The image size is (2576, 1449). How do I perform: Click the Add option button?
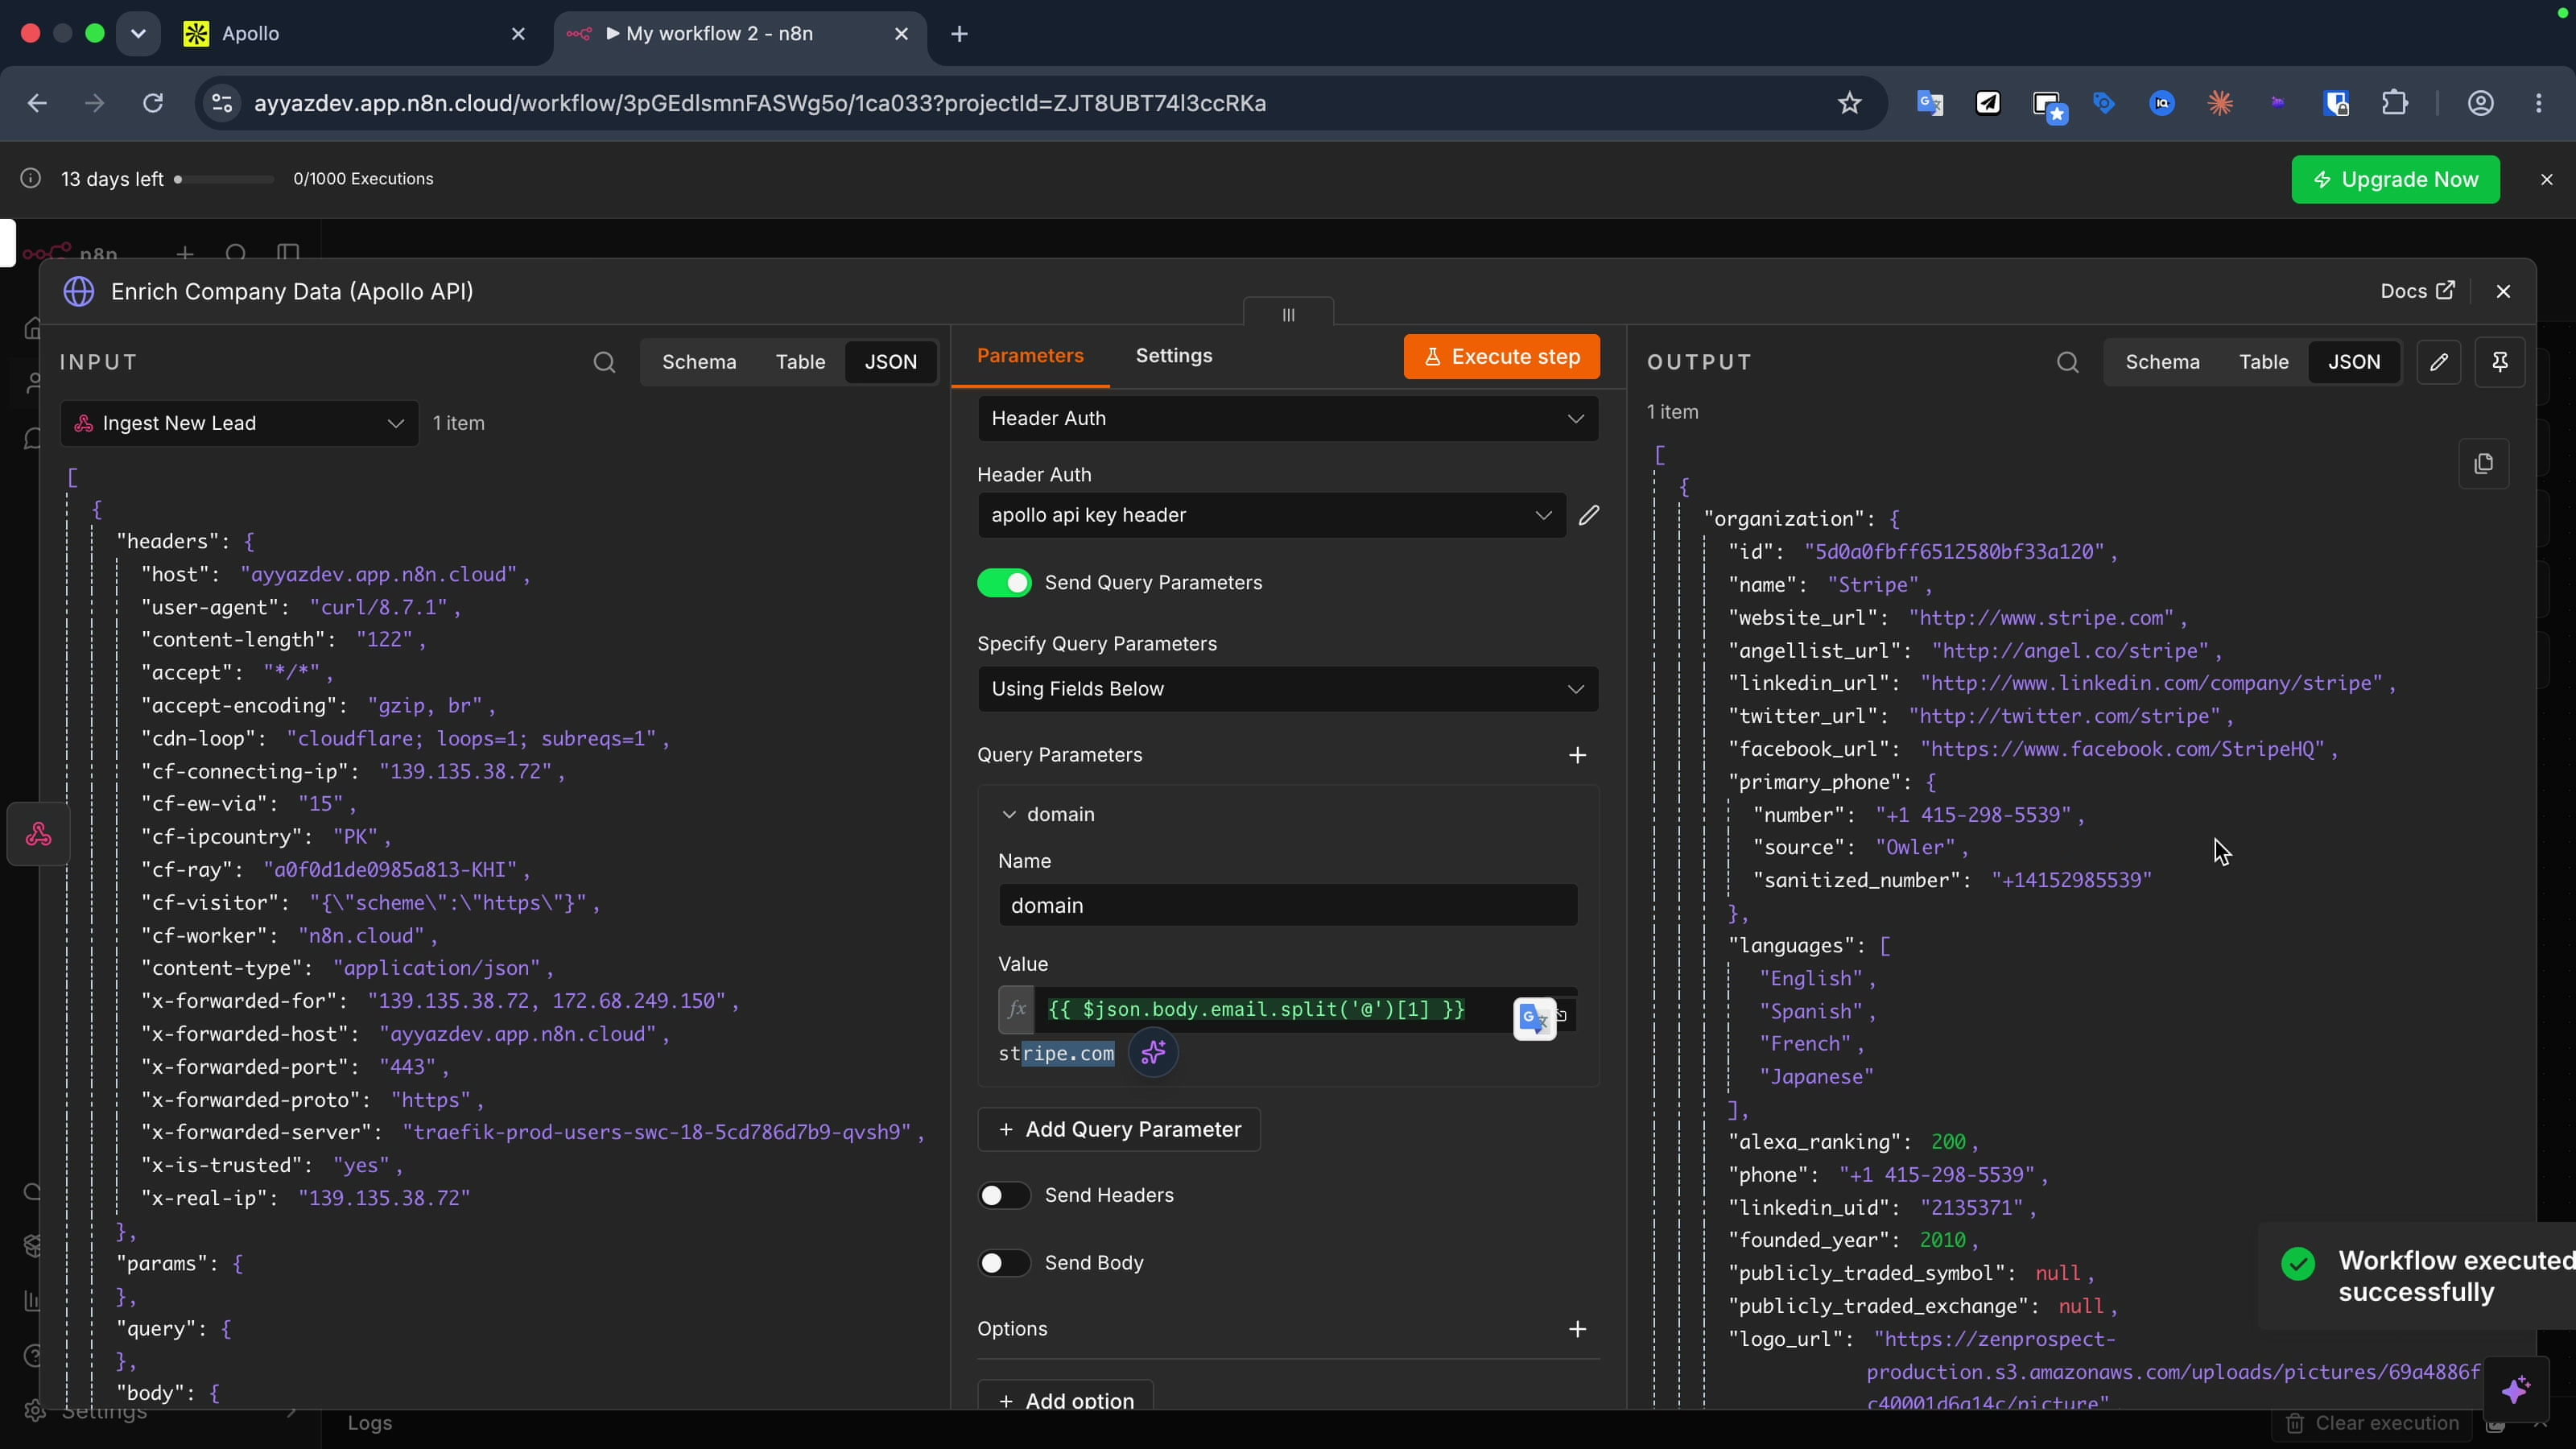coord(1065,1400)
